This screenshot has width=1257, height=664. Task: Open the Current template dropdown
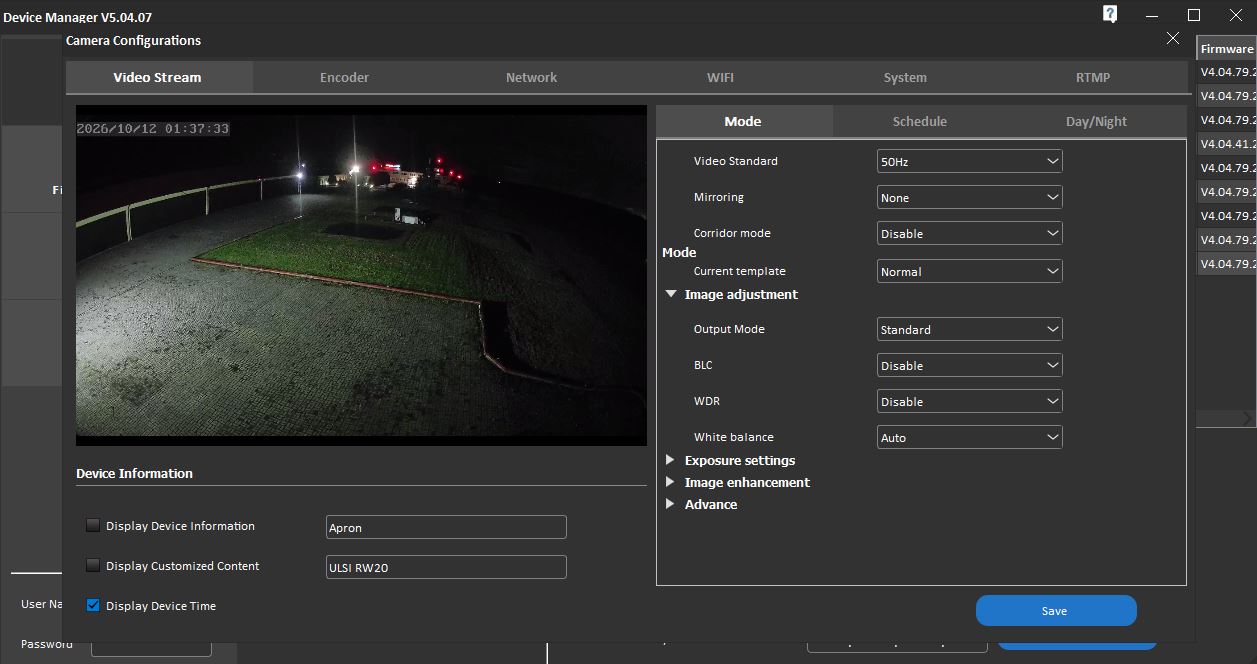point(969,271)
